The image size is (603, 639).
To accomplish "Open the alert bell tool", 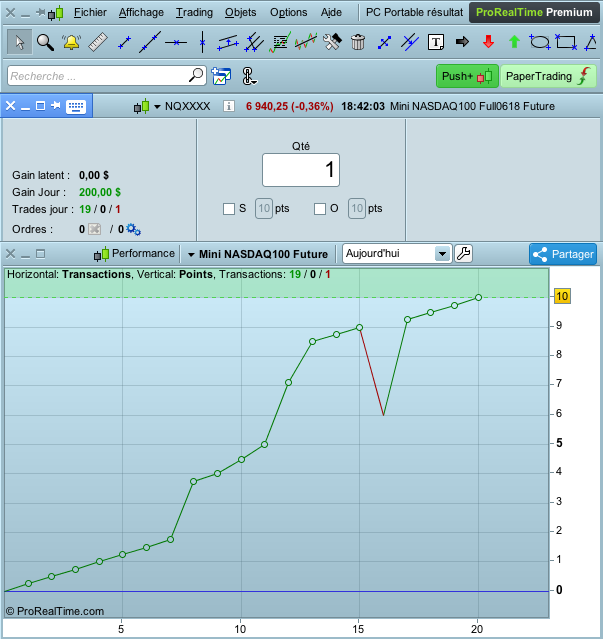I will point(71,42).
